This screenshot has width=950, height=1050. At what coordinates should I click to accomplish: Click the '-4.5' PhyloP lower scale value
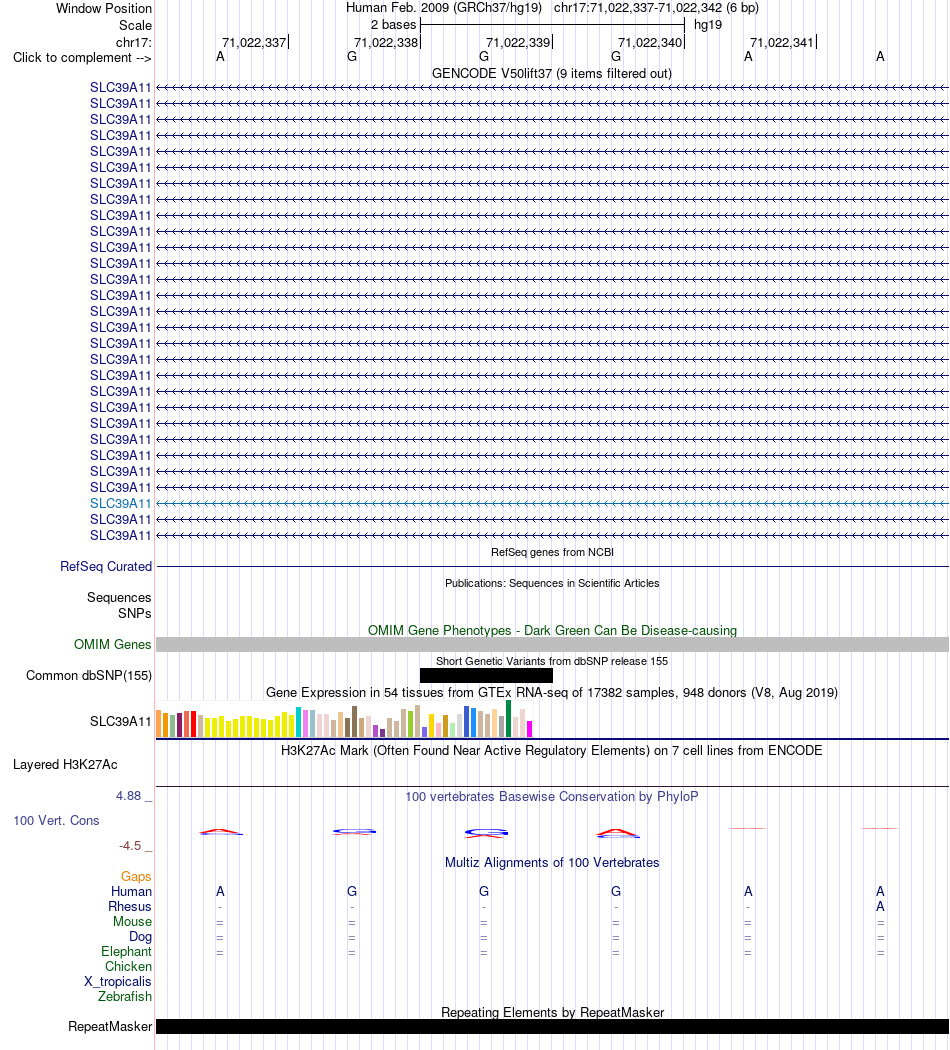(130, 846)
